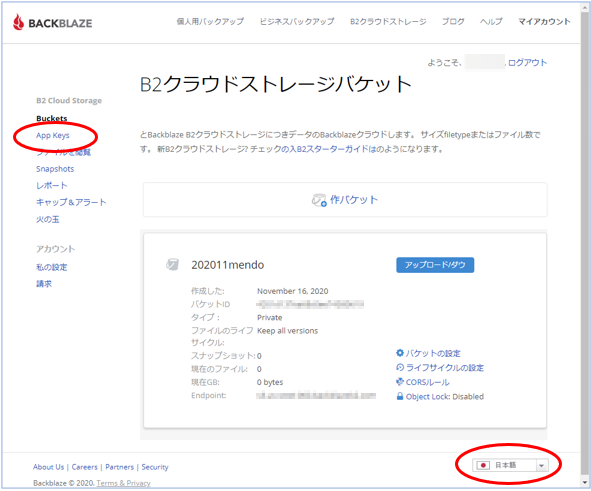The image size is (591, 491).
Task: Click the ログアウト link
Action: click(x=527, y=63)
